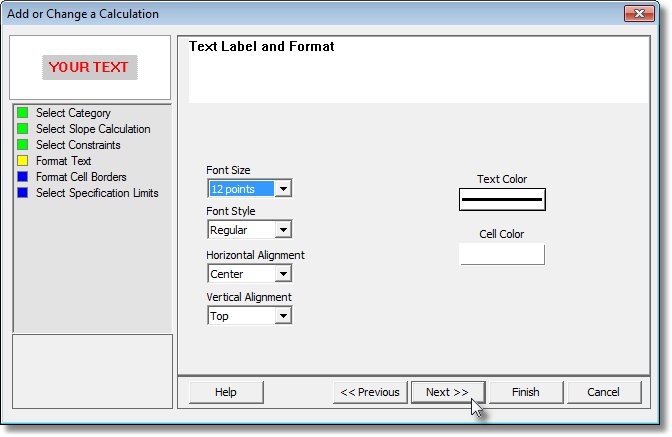Open the Font Size dropdown arrow
Image resolution: width=672 pixels, height=437 pixels.
tap(283, 189)
